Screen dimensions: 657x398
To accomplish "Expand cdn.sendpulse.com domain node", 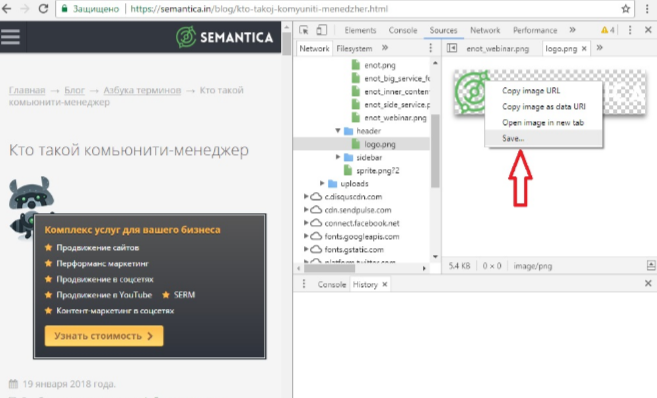I will tap(306, 210).
